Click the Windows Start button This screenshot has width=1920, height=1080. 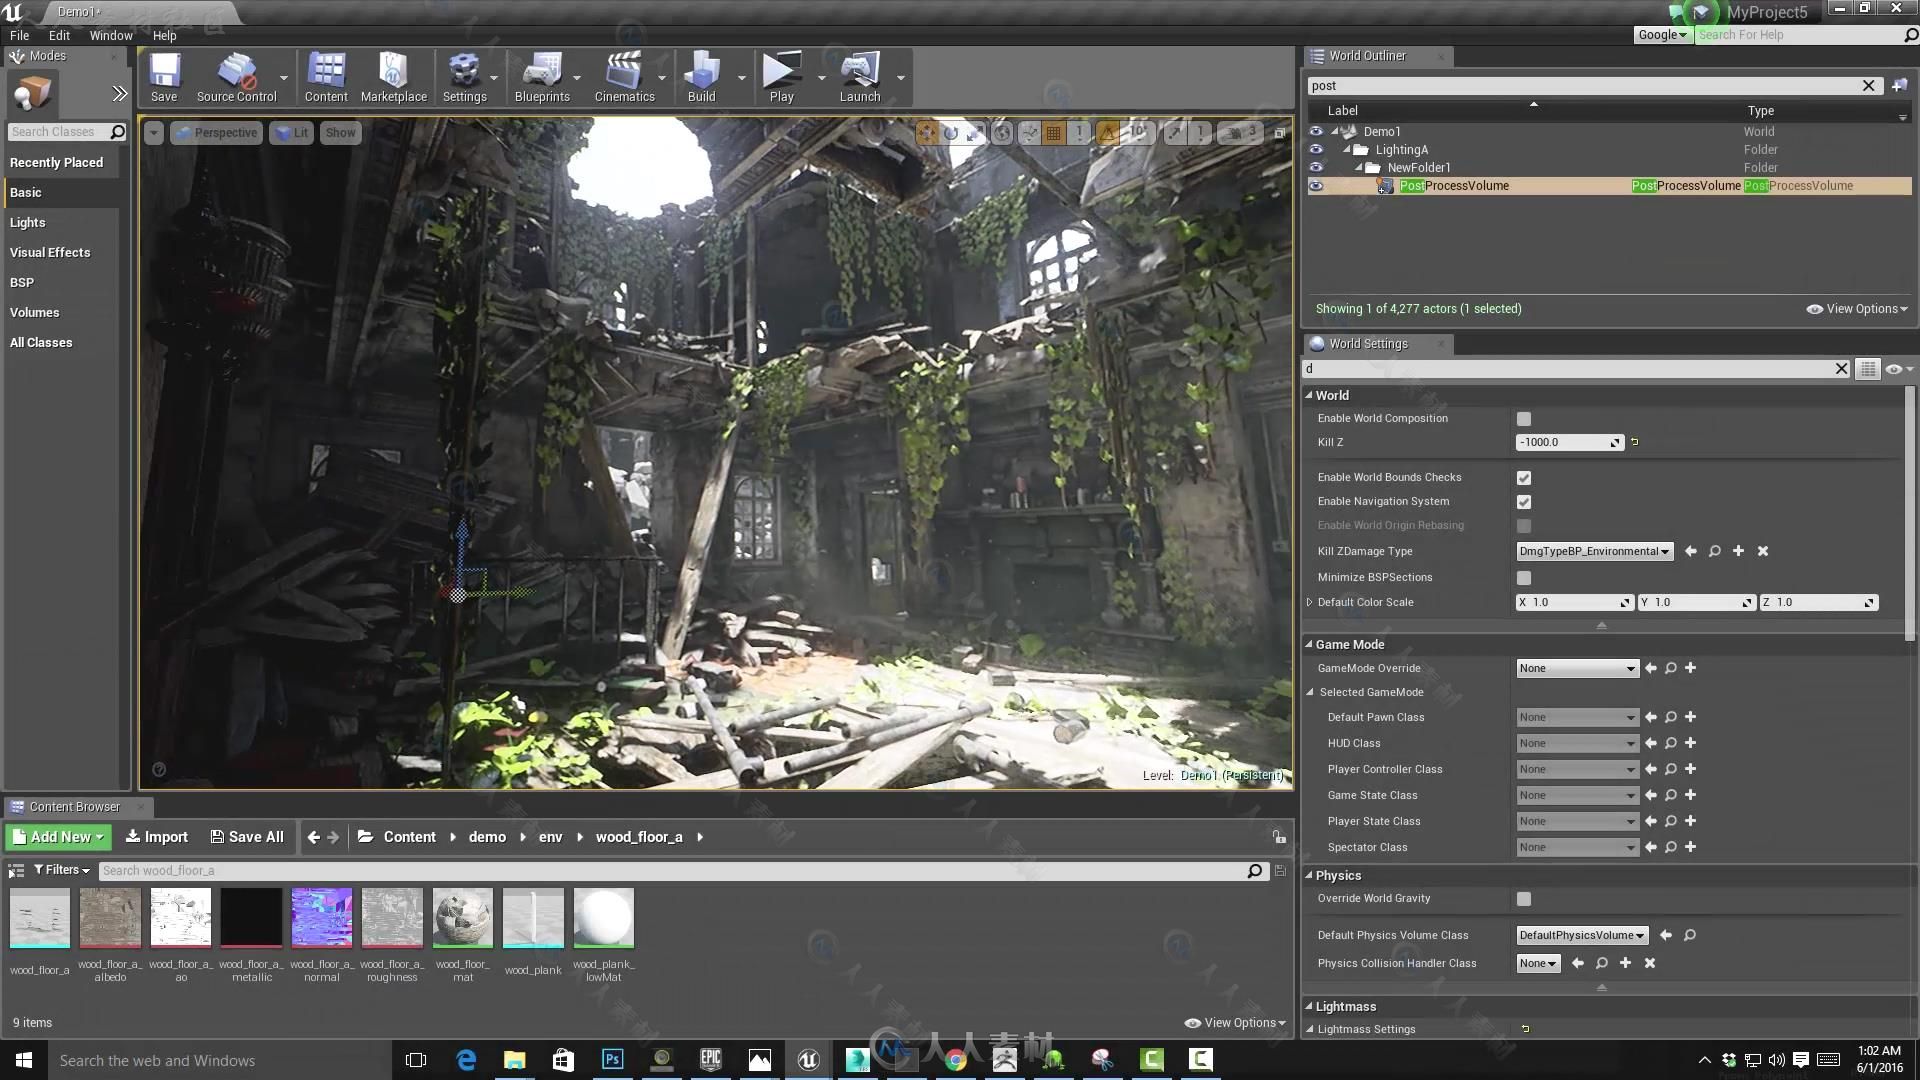click(24, 1060)
